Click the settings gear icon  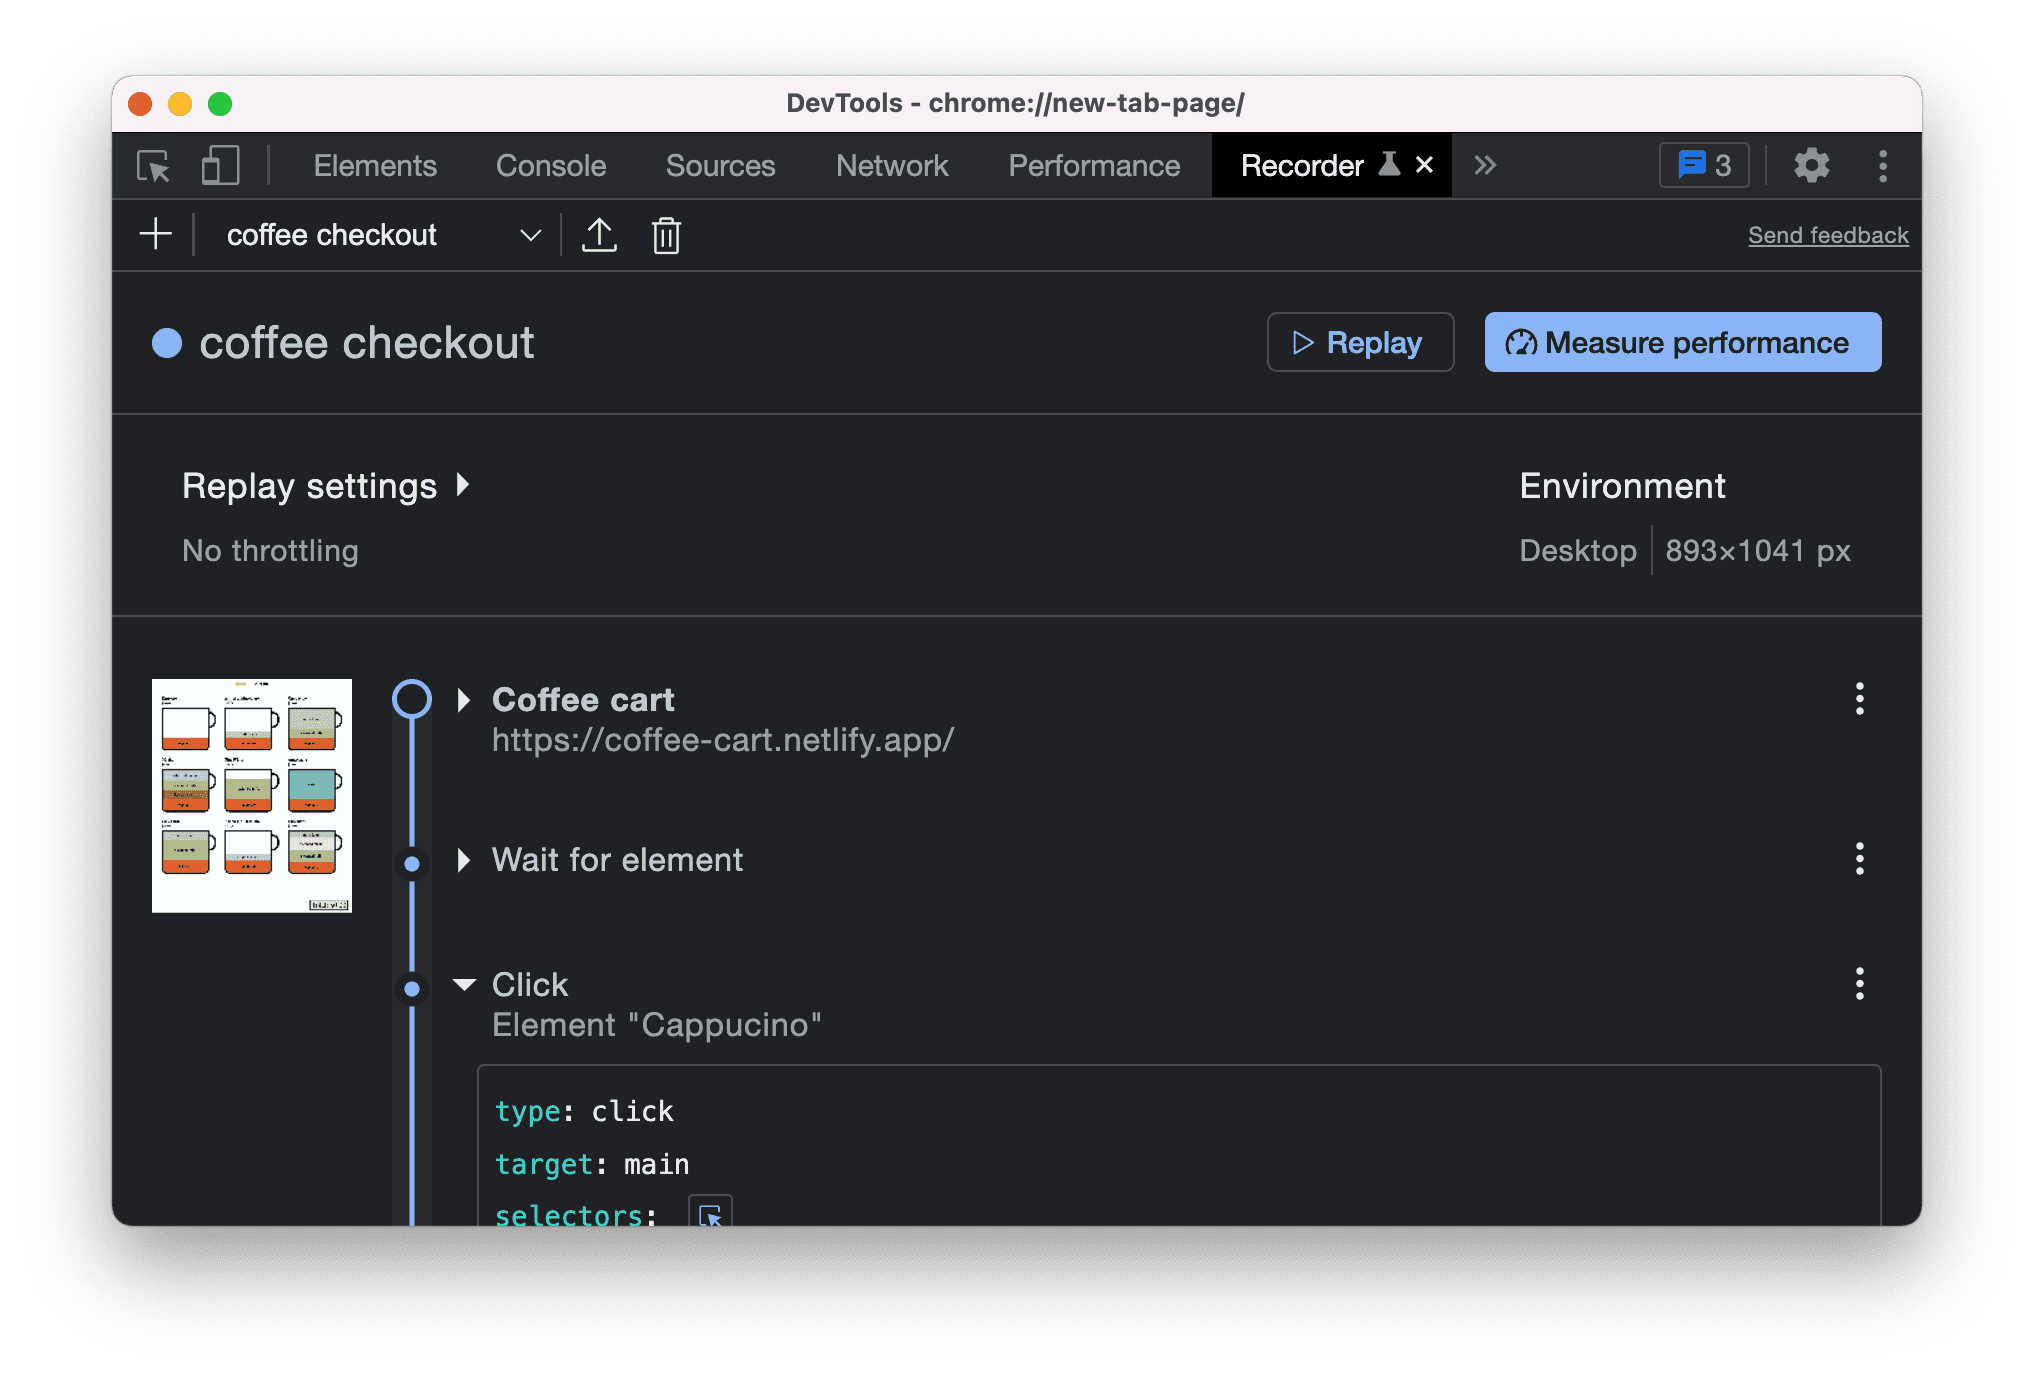pos(1810,166)
